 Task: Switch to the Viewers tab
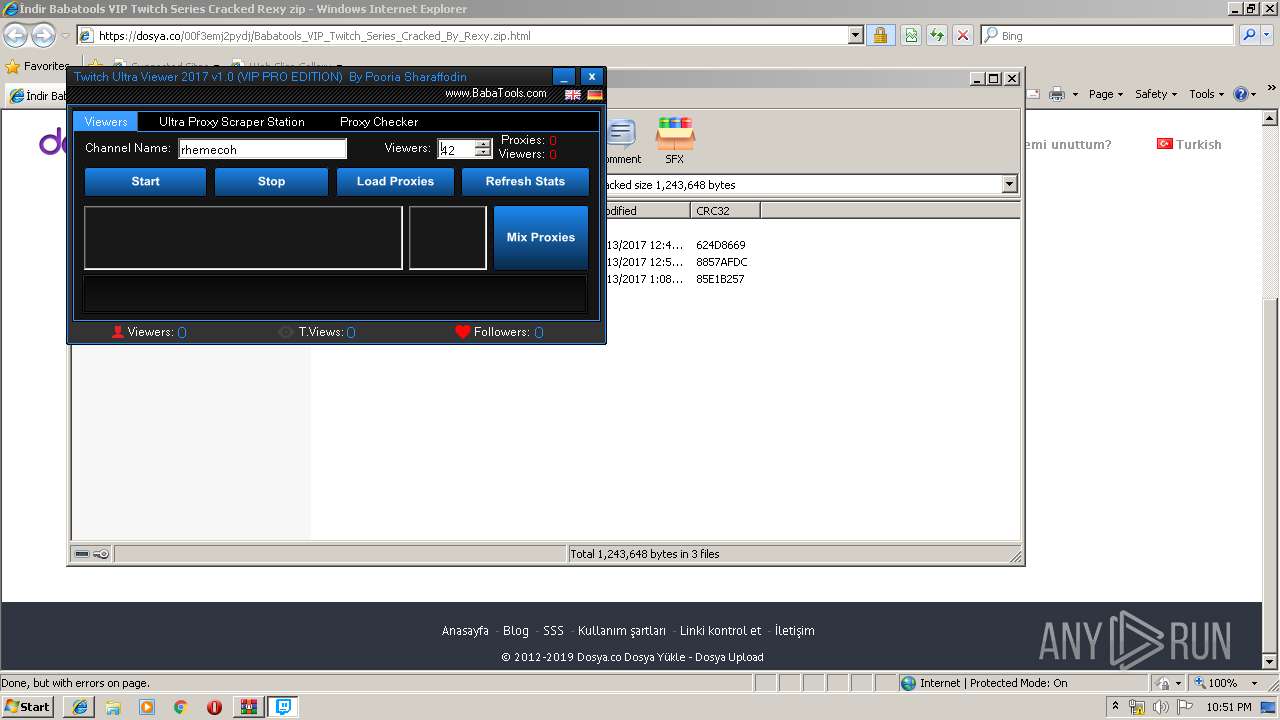point(106,121)
